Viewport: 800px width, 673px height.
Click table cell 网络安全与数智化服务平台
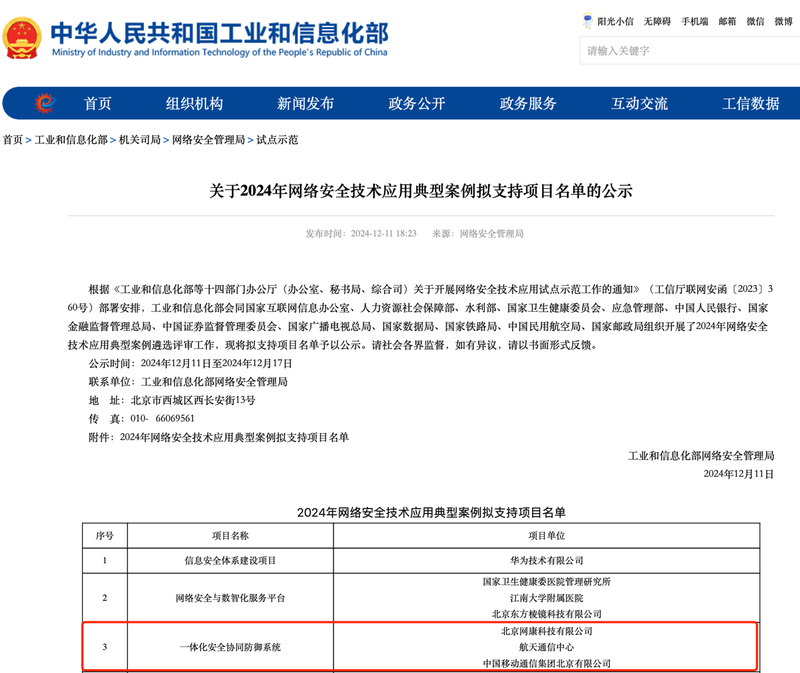pos(230,598)
